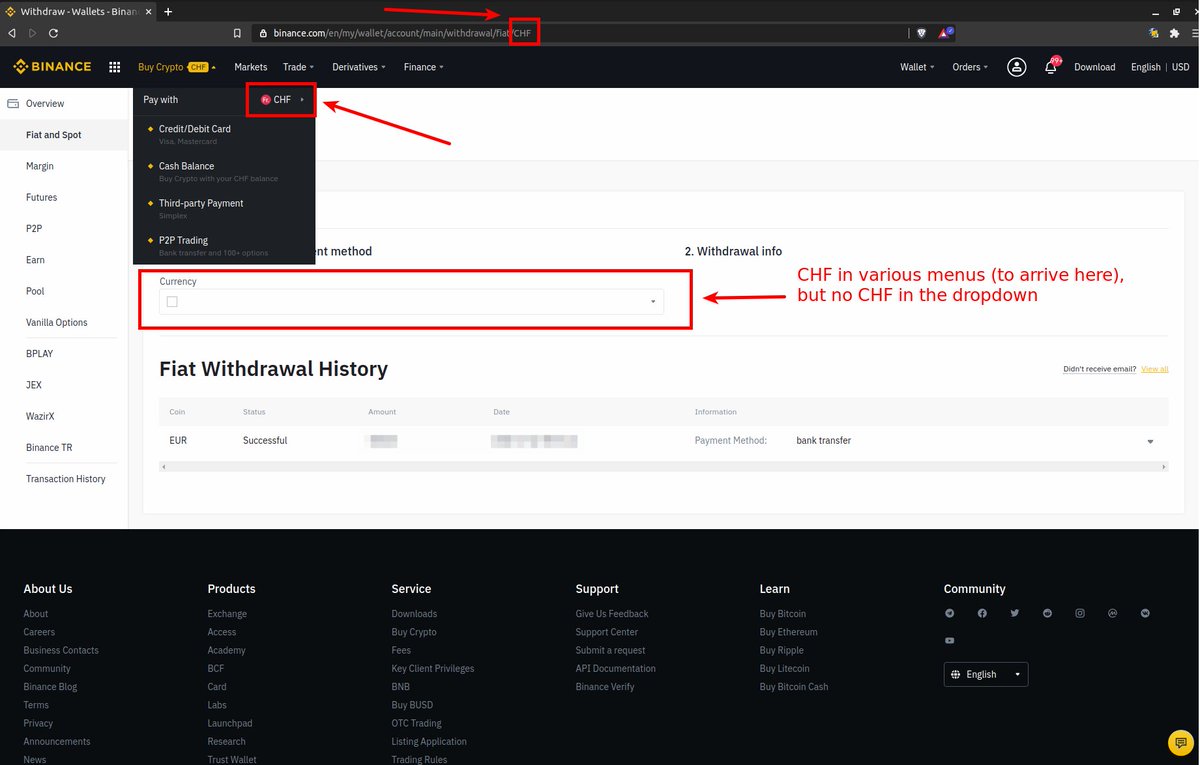Screen dimensions: 1200x765
Task: Expand the Buy Crypto menu
Action: coord(177,67)
